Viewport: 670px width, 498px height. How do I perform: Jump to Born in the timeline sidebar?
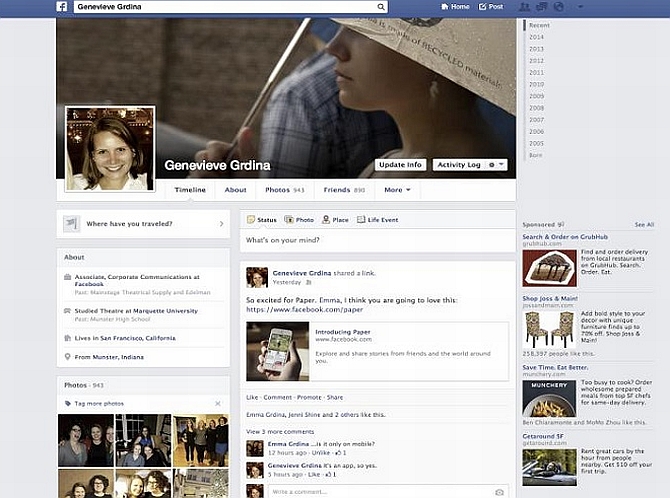point(535,155)
